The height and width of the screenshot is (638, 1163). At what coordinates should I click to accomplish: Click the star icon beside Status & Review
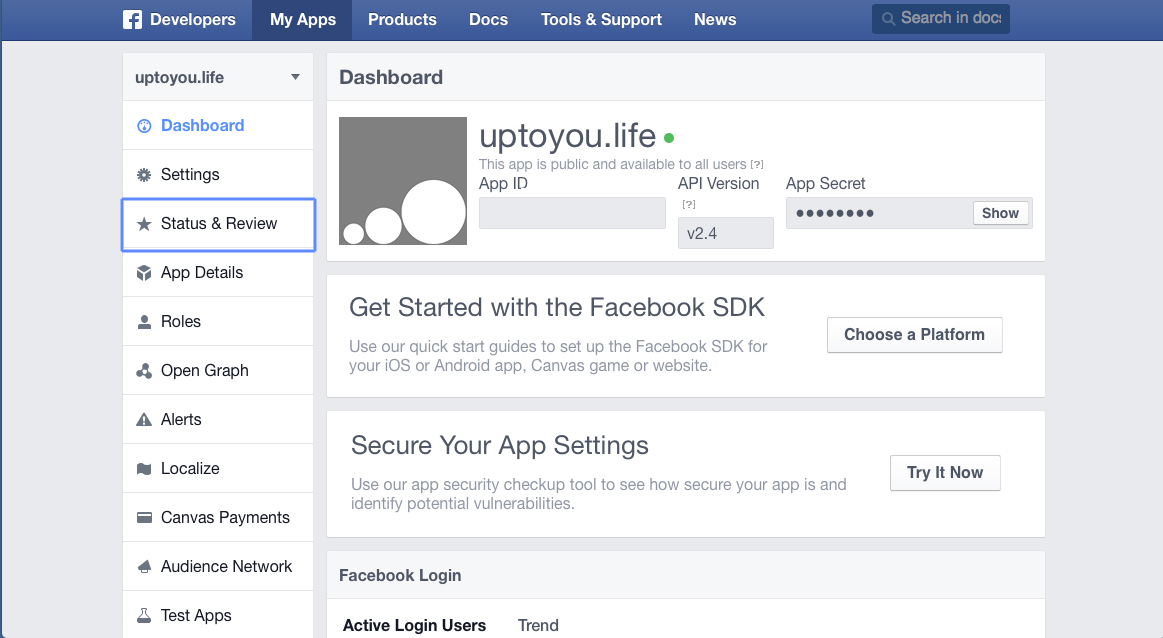click(x=144, y=224)
